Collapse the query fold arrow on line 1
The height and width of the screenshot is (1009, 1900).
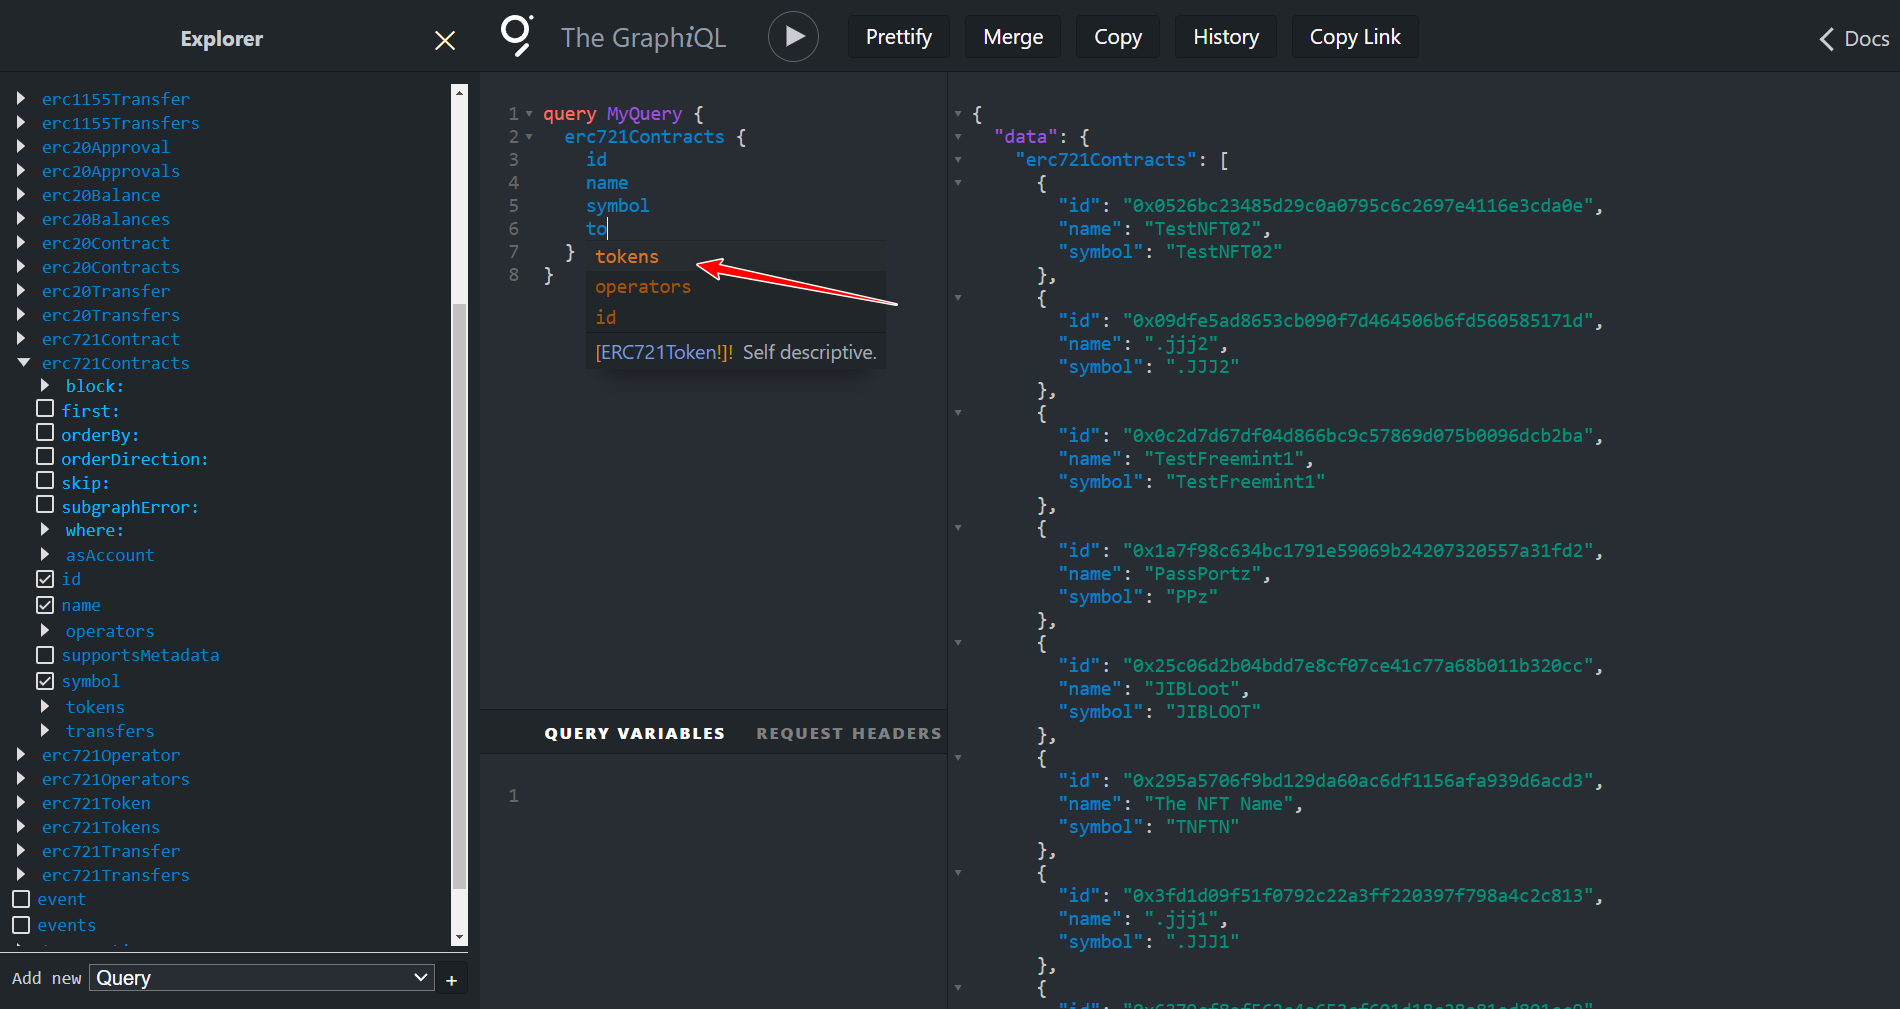pos(529,114)
